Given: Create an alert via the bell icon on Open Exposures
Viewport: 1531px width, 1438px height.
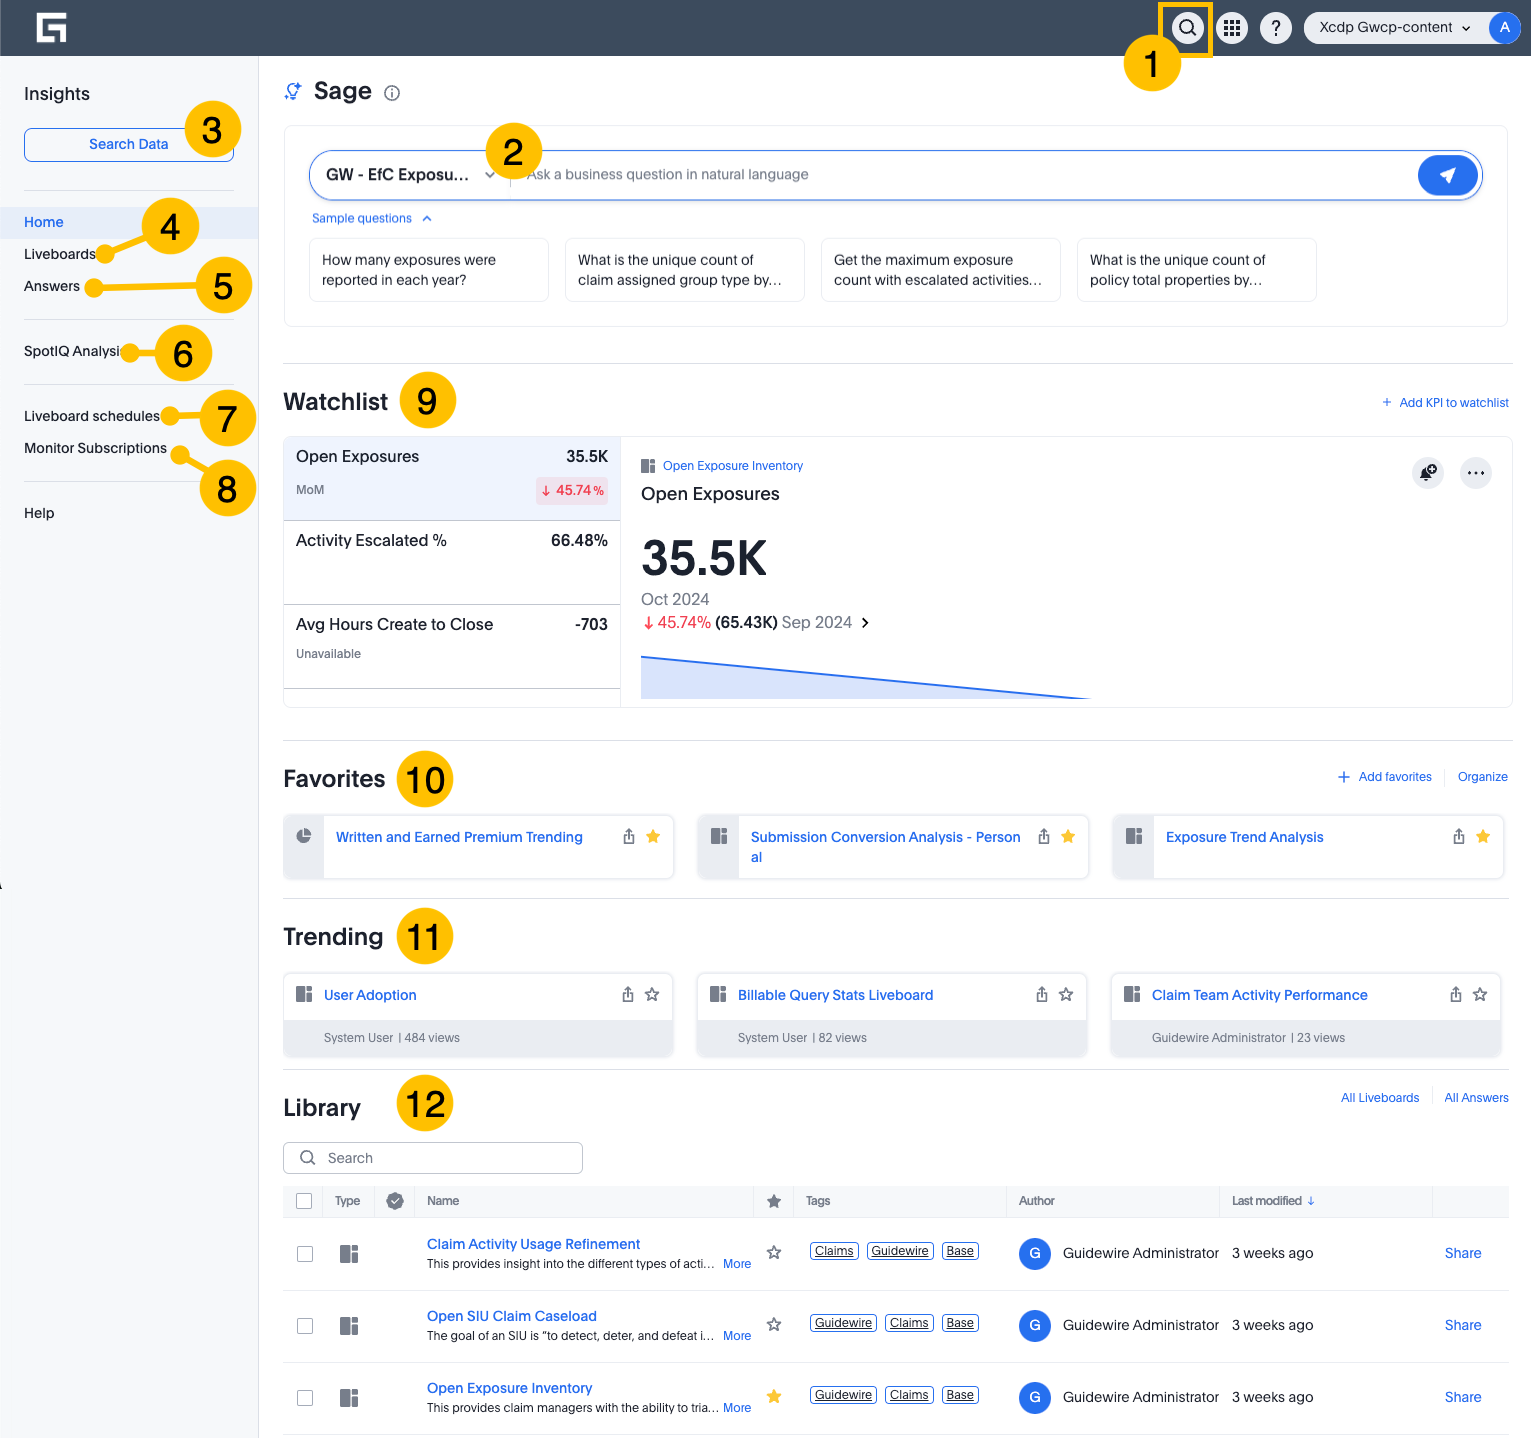Looking at the screenshot, I should pyautogui.click(x=1428, y=472).
